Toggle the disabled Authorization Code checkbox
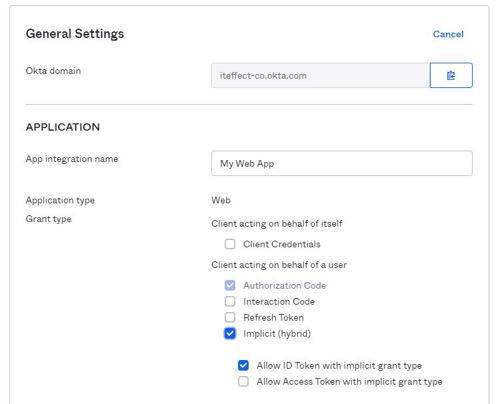The image size is (500, 404). pos(230,285)
